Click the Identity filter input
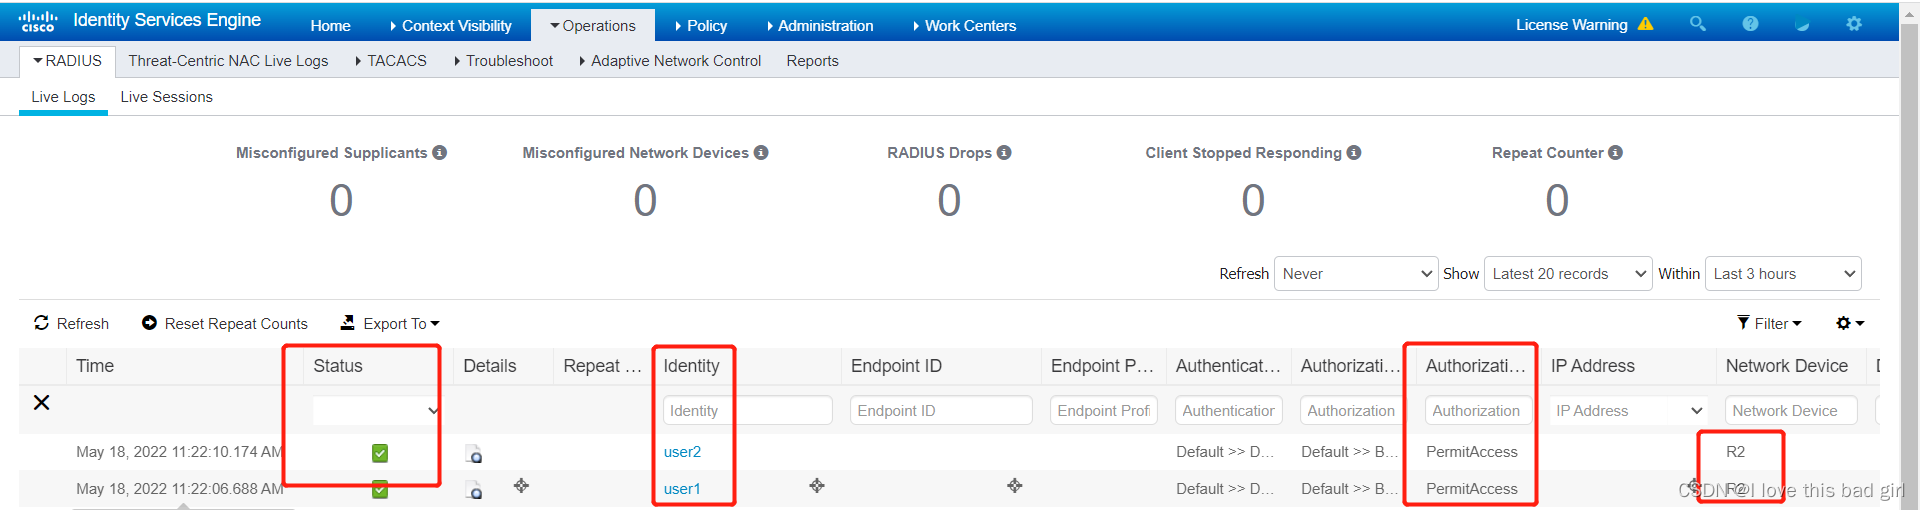 click(748, 410)
